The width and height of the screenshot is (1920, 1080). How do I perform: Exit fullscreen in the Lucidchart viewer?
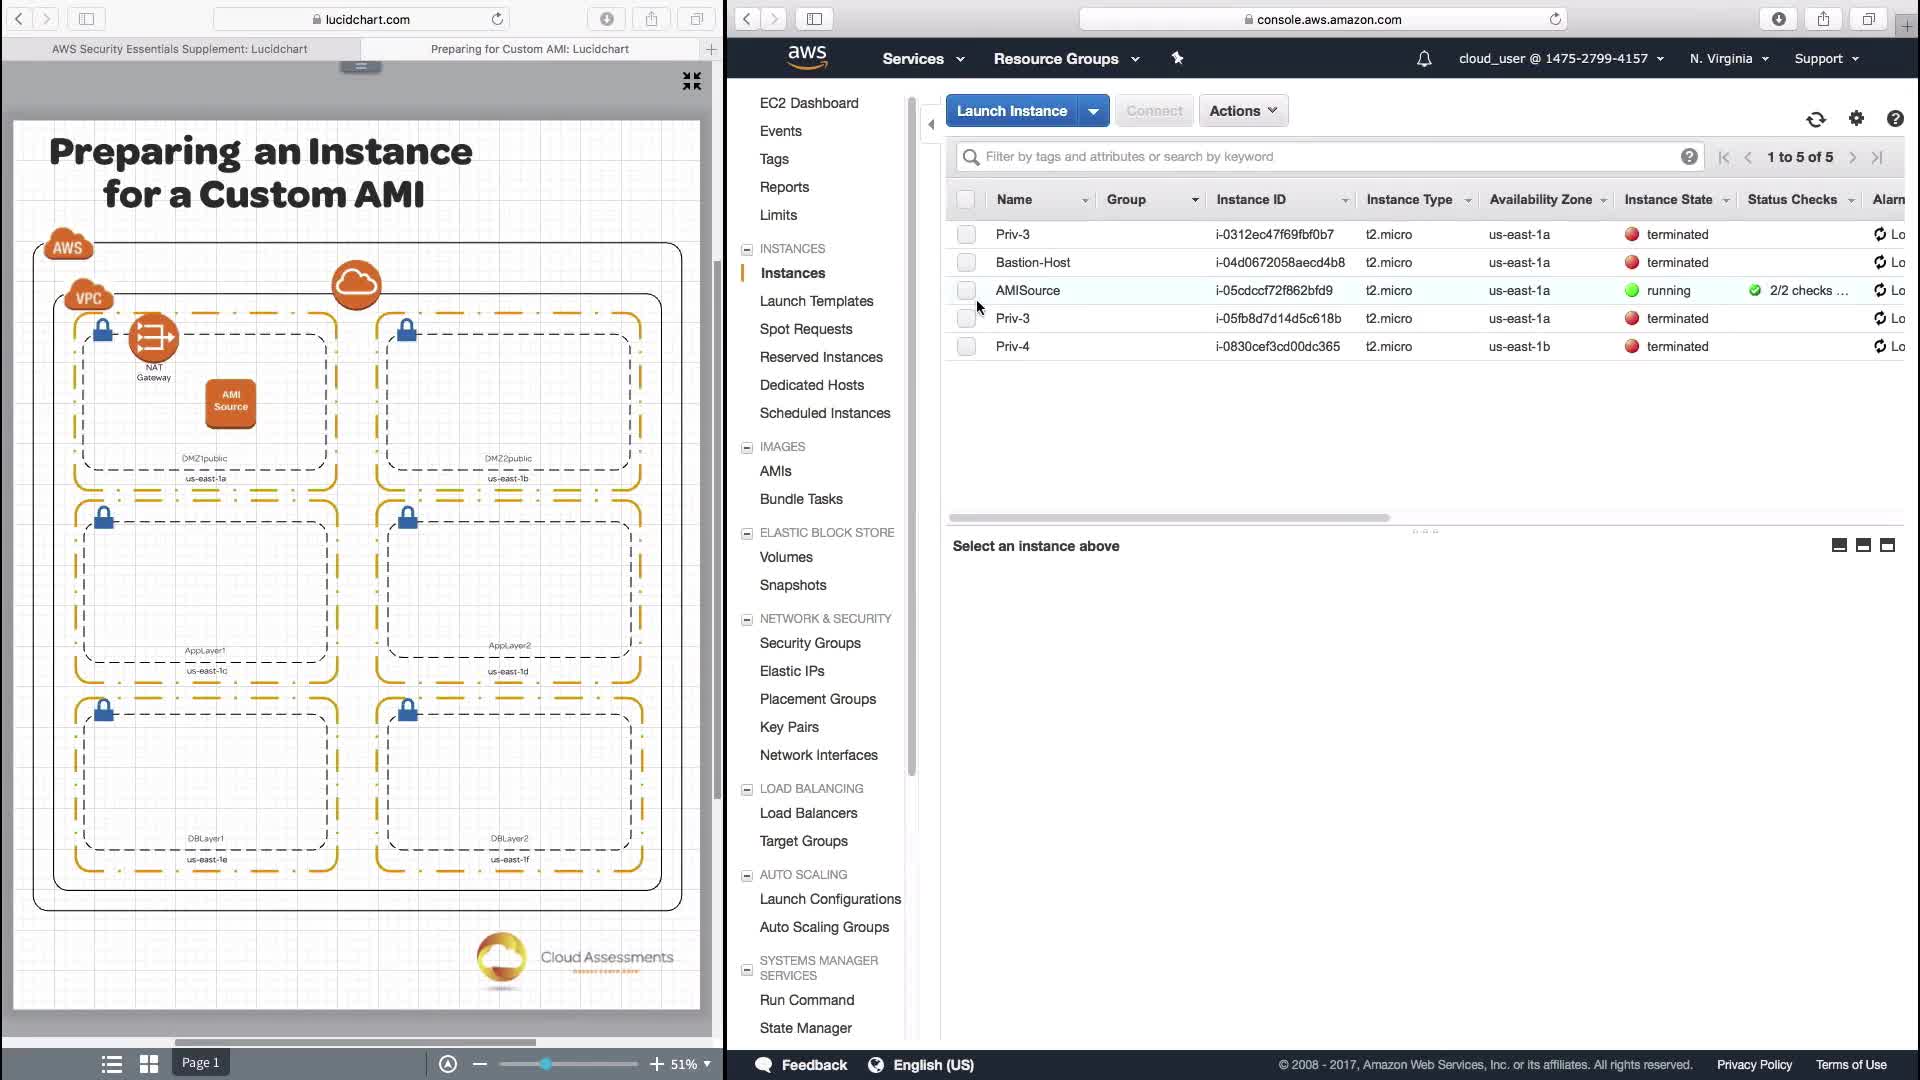tap(691, 81)
